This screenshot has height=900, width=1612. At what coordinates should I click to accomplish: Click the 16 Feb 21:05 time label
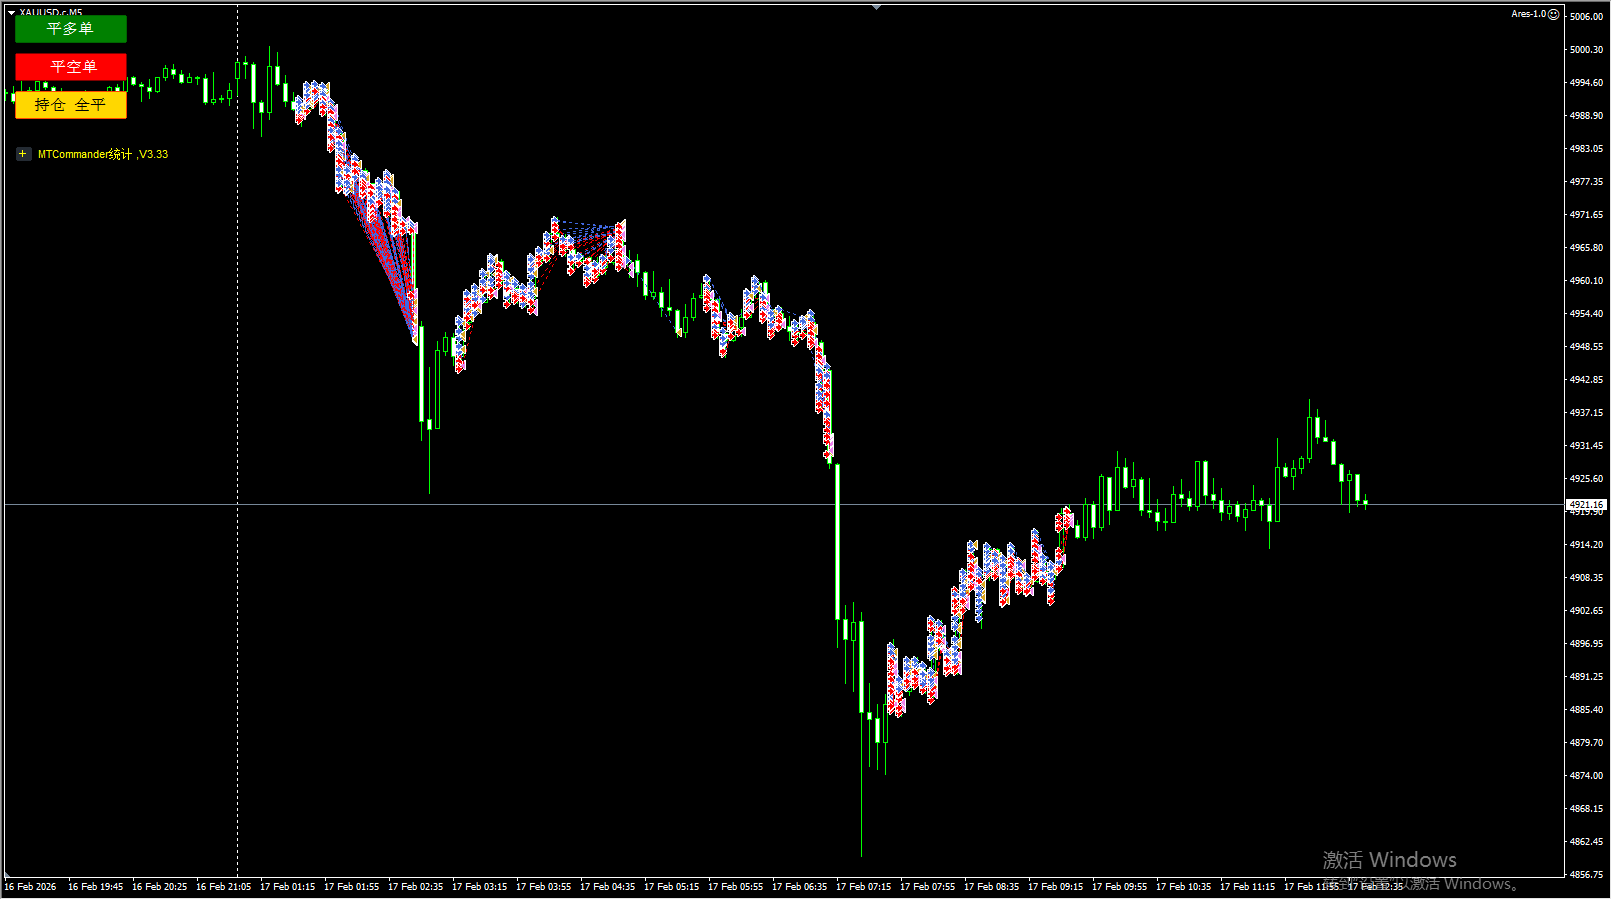pos(224,887)
